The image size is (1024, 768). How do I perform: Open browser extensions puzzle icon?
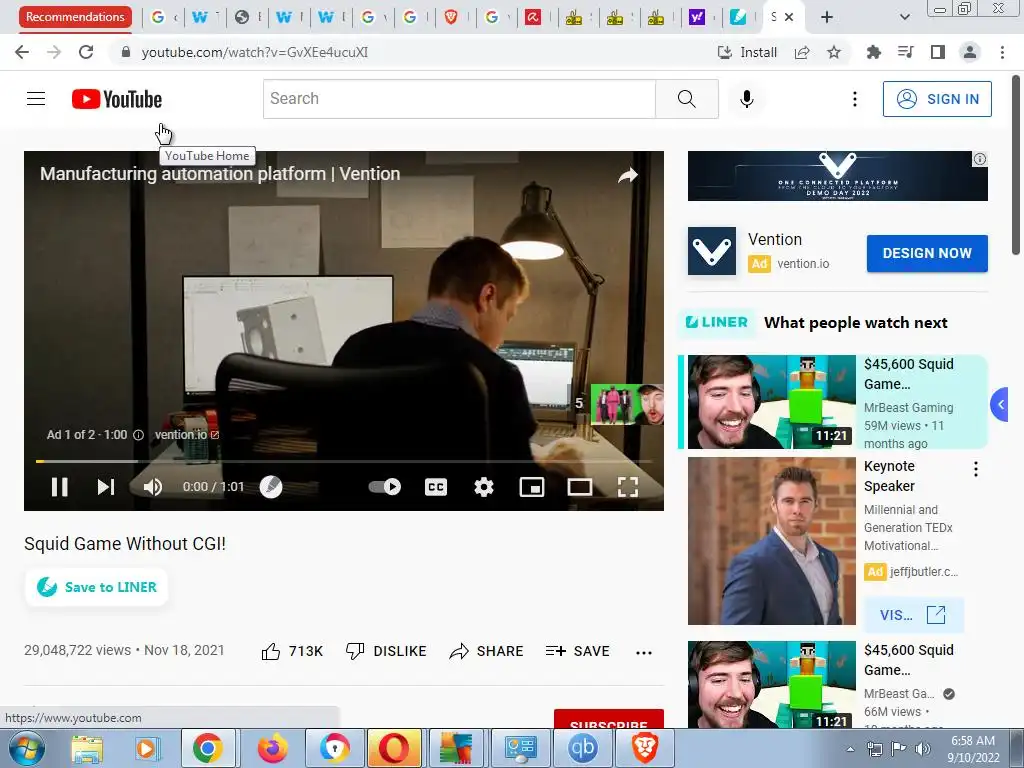873,52
